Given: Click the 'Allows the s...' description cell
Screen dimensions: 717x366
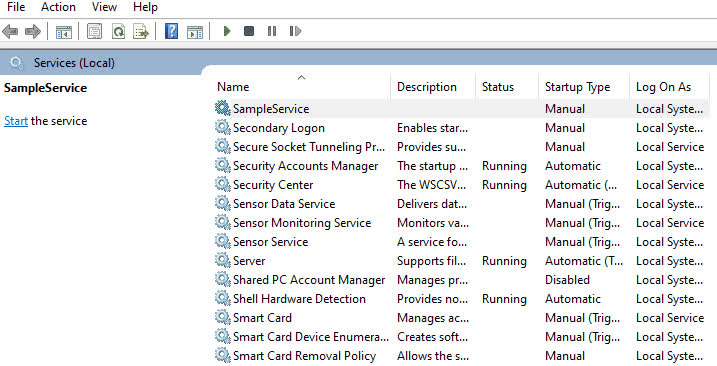Looking at the screenshot, I should click(433, 356).
